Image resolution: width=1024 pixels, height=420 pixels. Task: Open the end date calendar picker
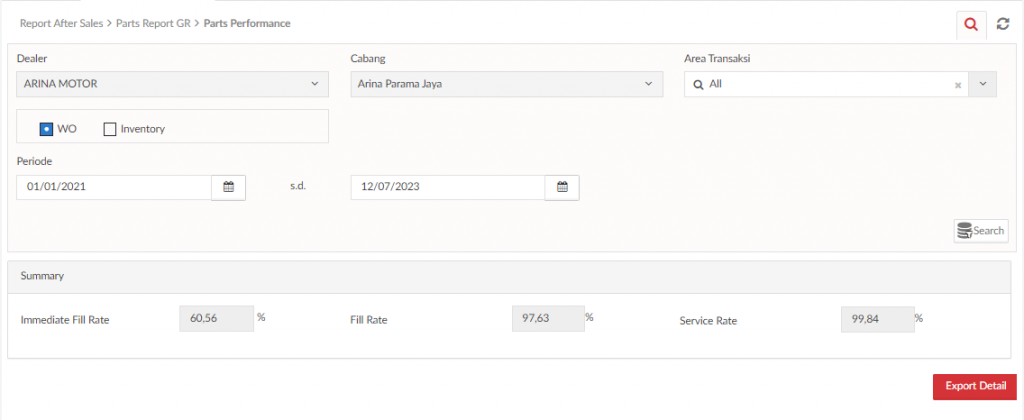[562, 187]
